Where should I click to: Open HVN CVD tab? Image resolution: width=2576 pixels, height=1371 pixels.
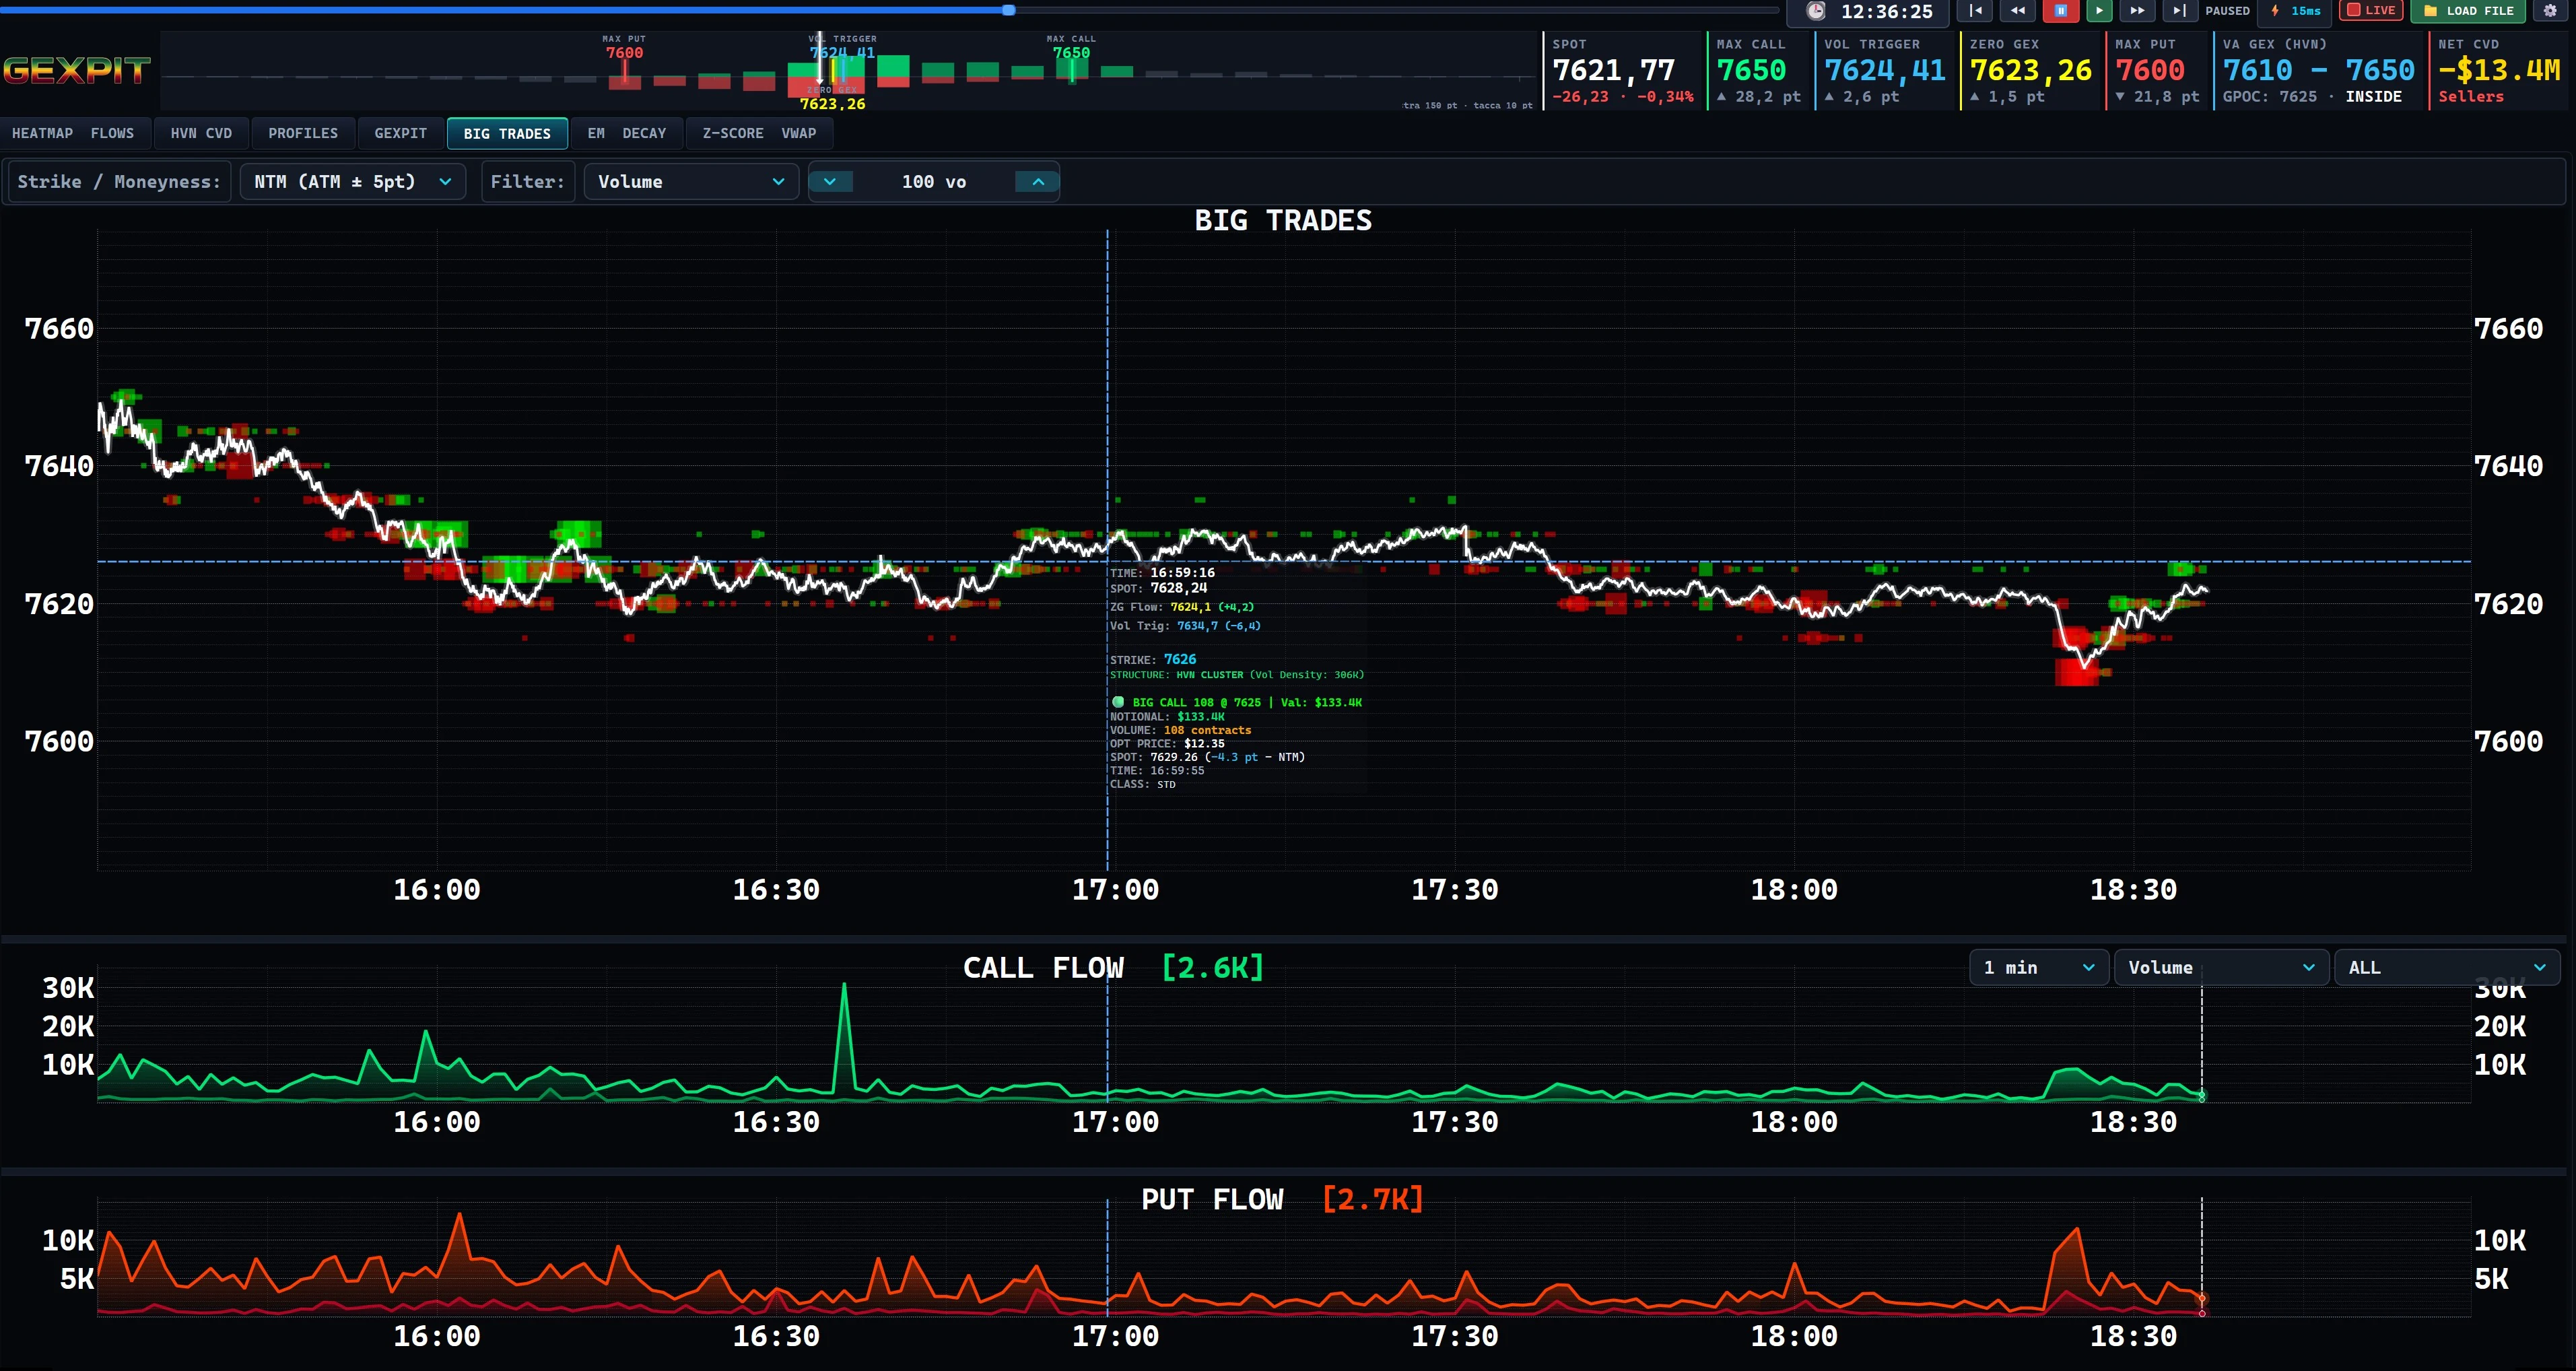[201, 133]
